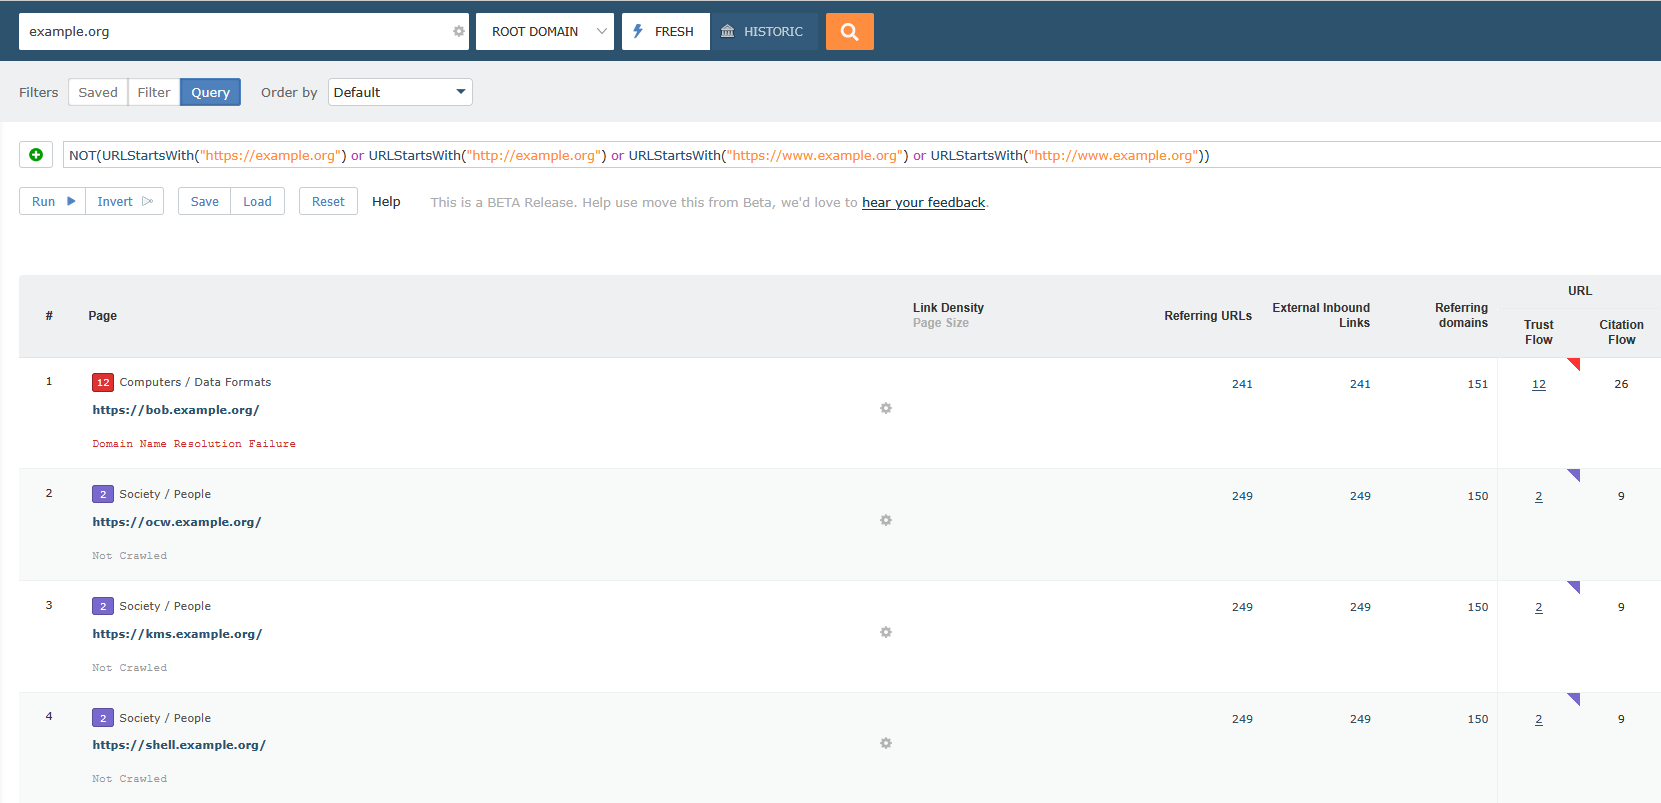Expand the Order by Default dropdown
1661x803 pixels.
400,93
